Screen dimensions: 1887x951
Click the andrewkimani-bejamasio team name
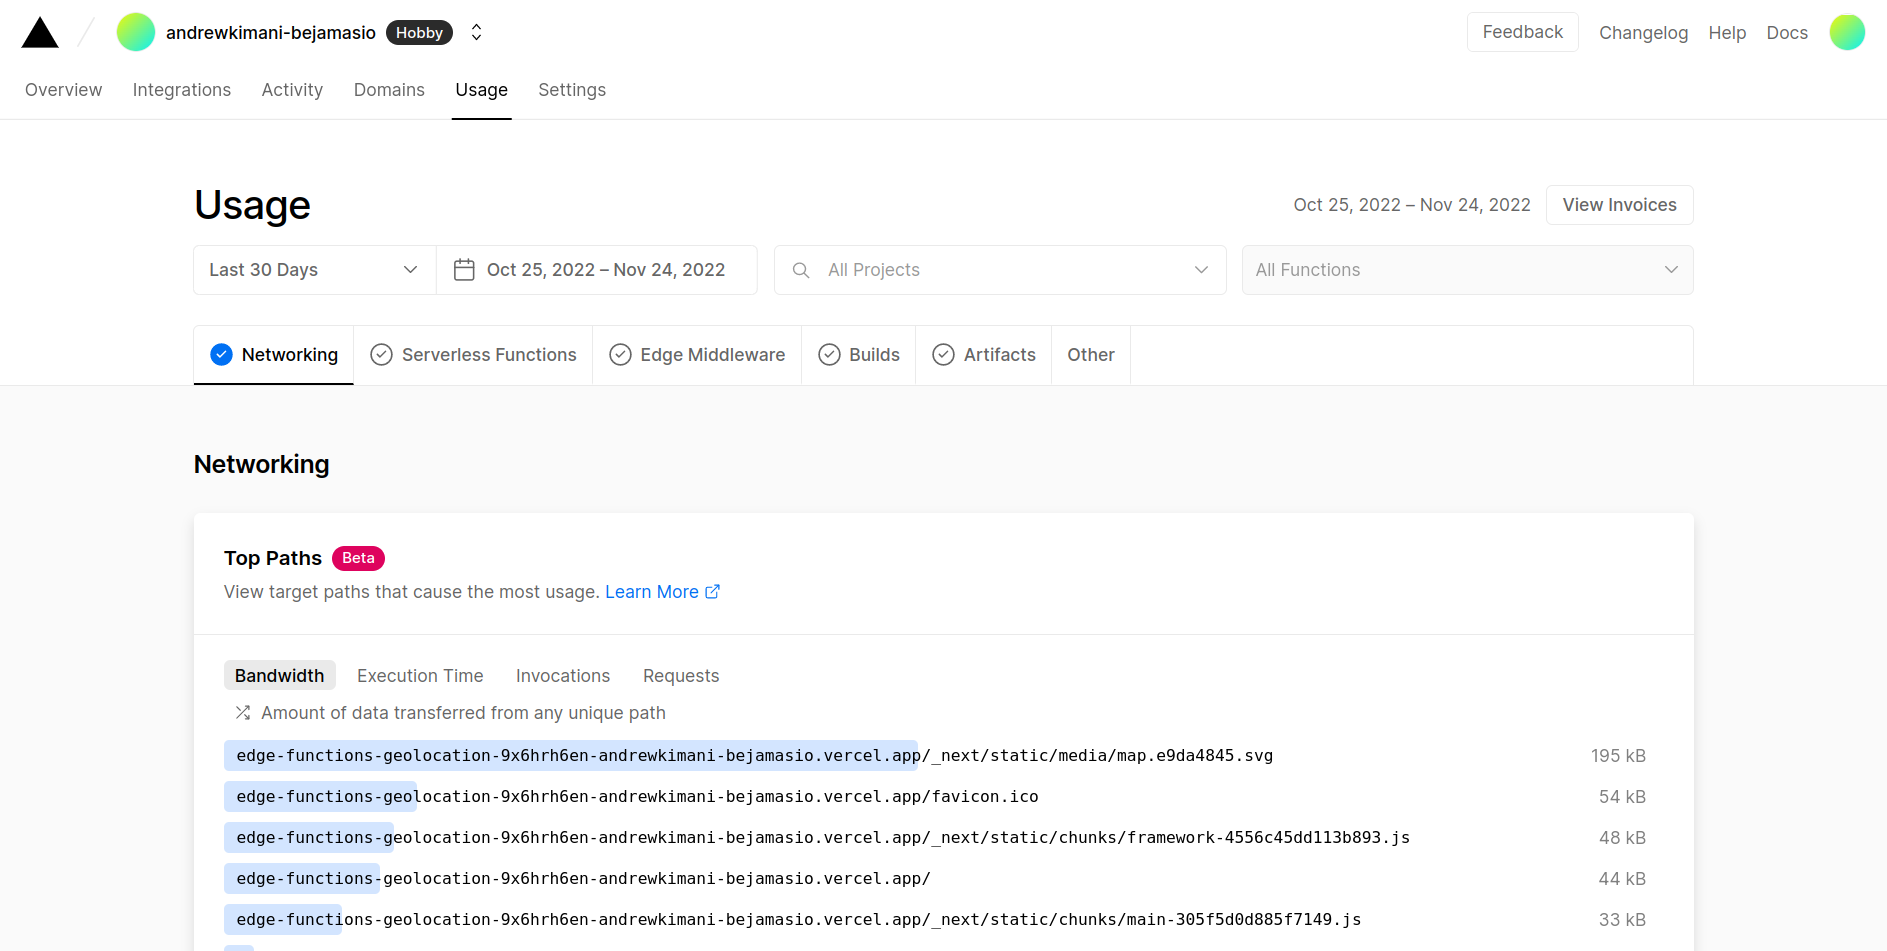[271, 33]
